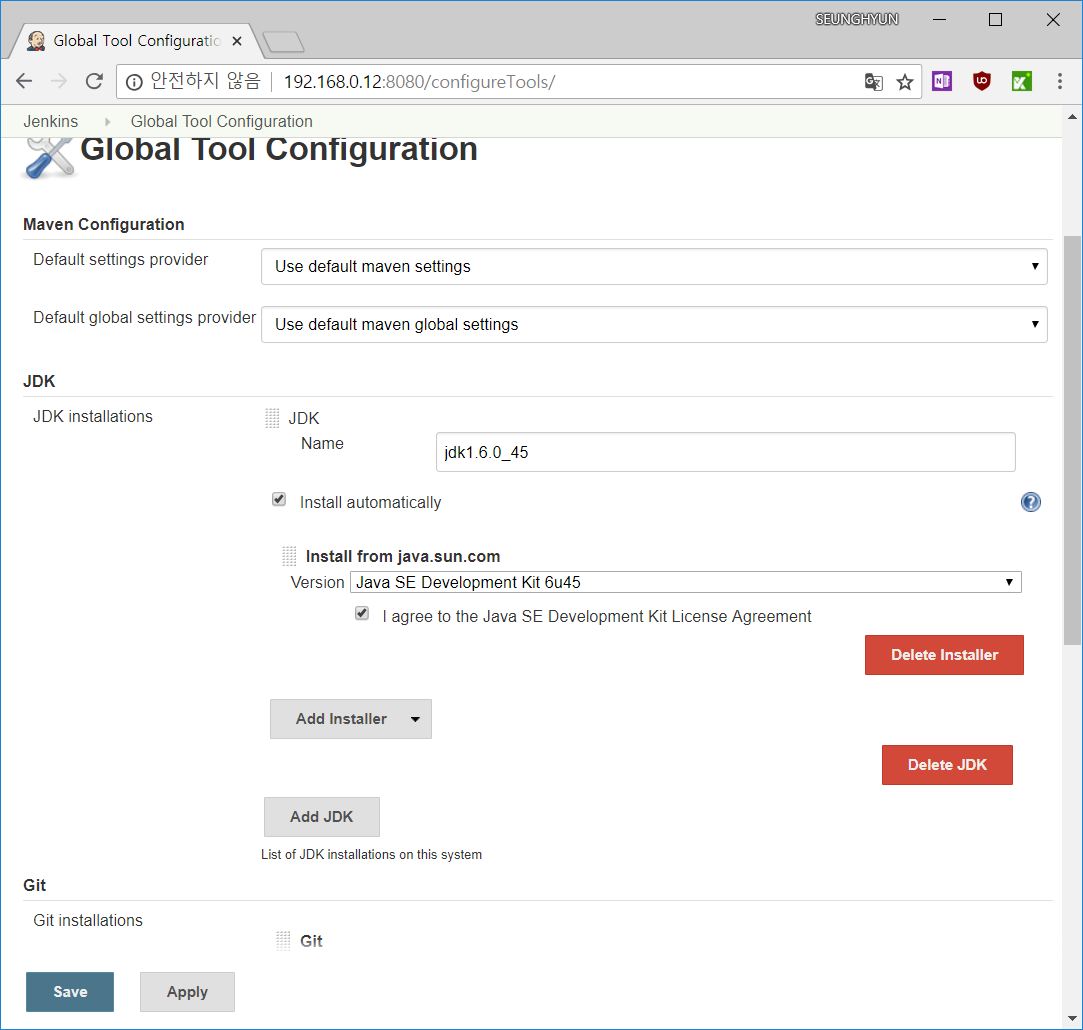This screenshot has height=1030, width=1083.
Task: Click the Global Tool Configuration wrench icon
Action: tap(48, 158)
